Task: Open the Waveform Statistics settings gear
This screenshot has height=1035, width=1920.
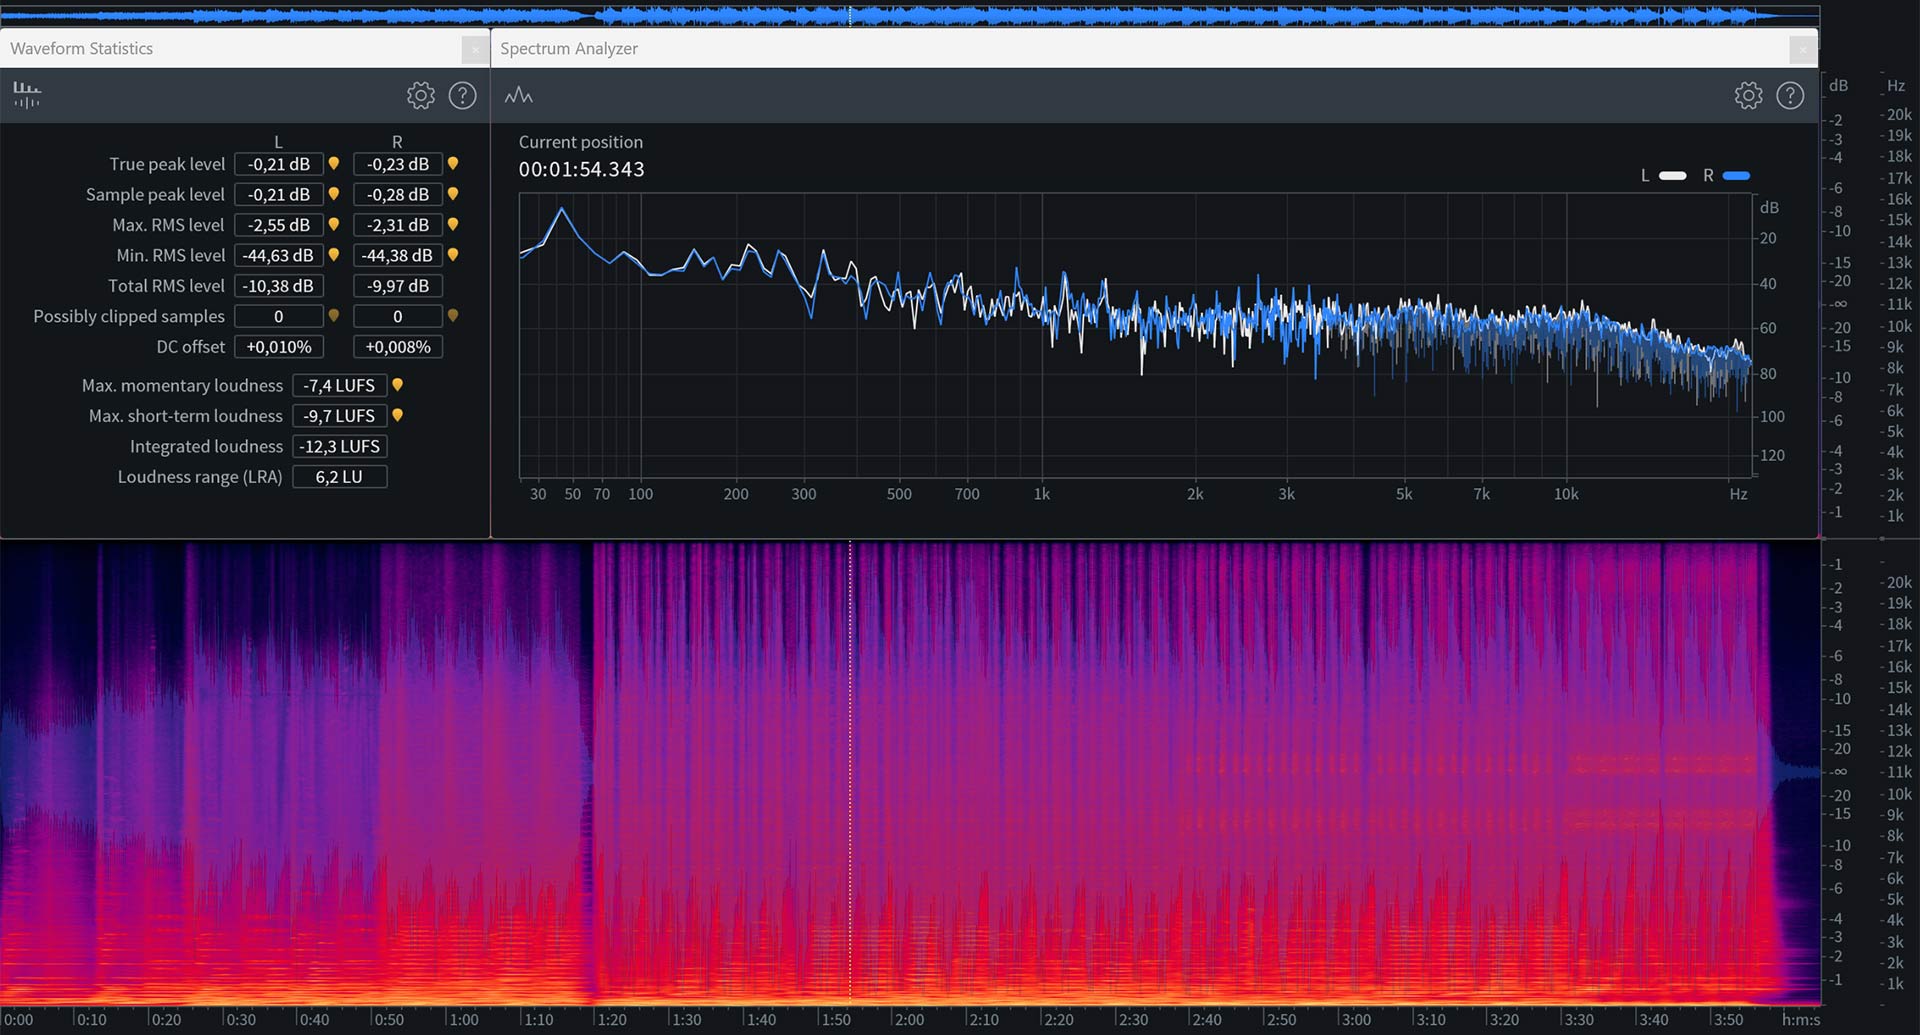Action: pyautogui.click(x=421, y=95)
